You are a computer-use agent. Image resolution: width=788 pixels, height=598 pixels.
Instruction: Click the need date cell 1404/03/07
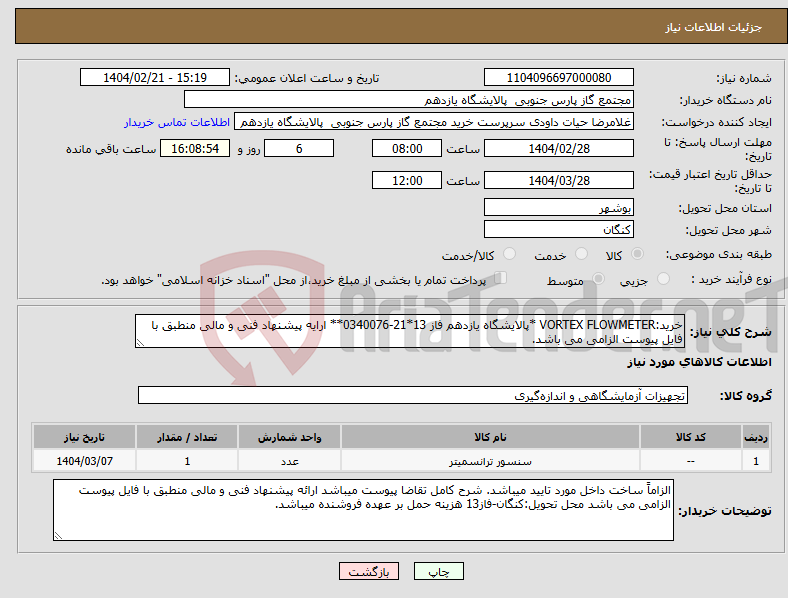[84, 461]
